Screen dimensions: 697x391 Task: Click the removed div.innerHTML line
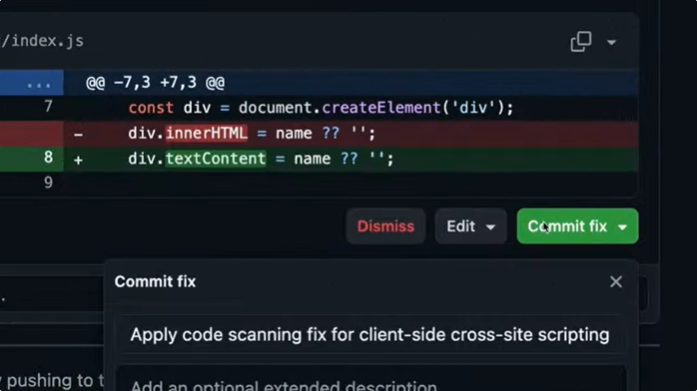pyautogui.click(x=319, y=133)
